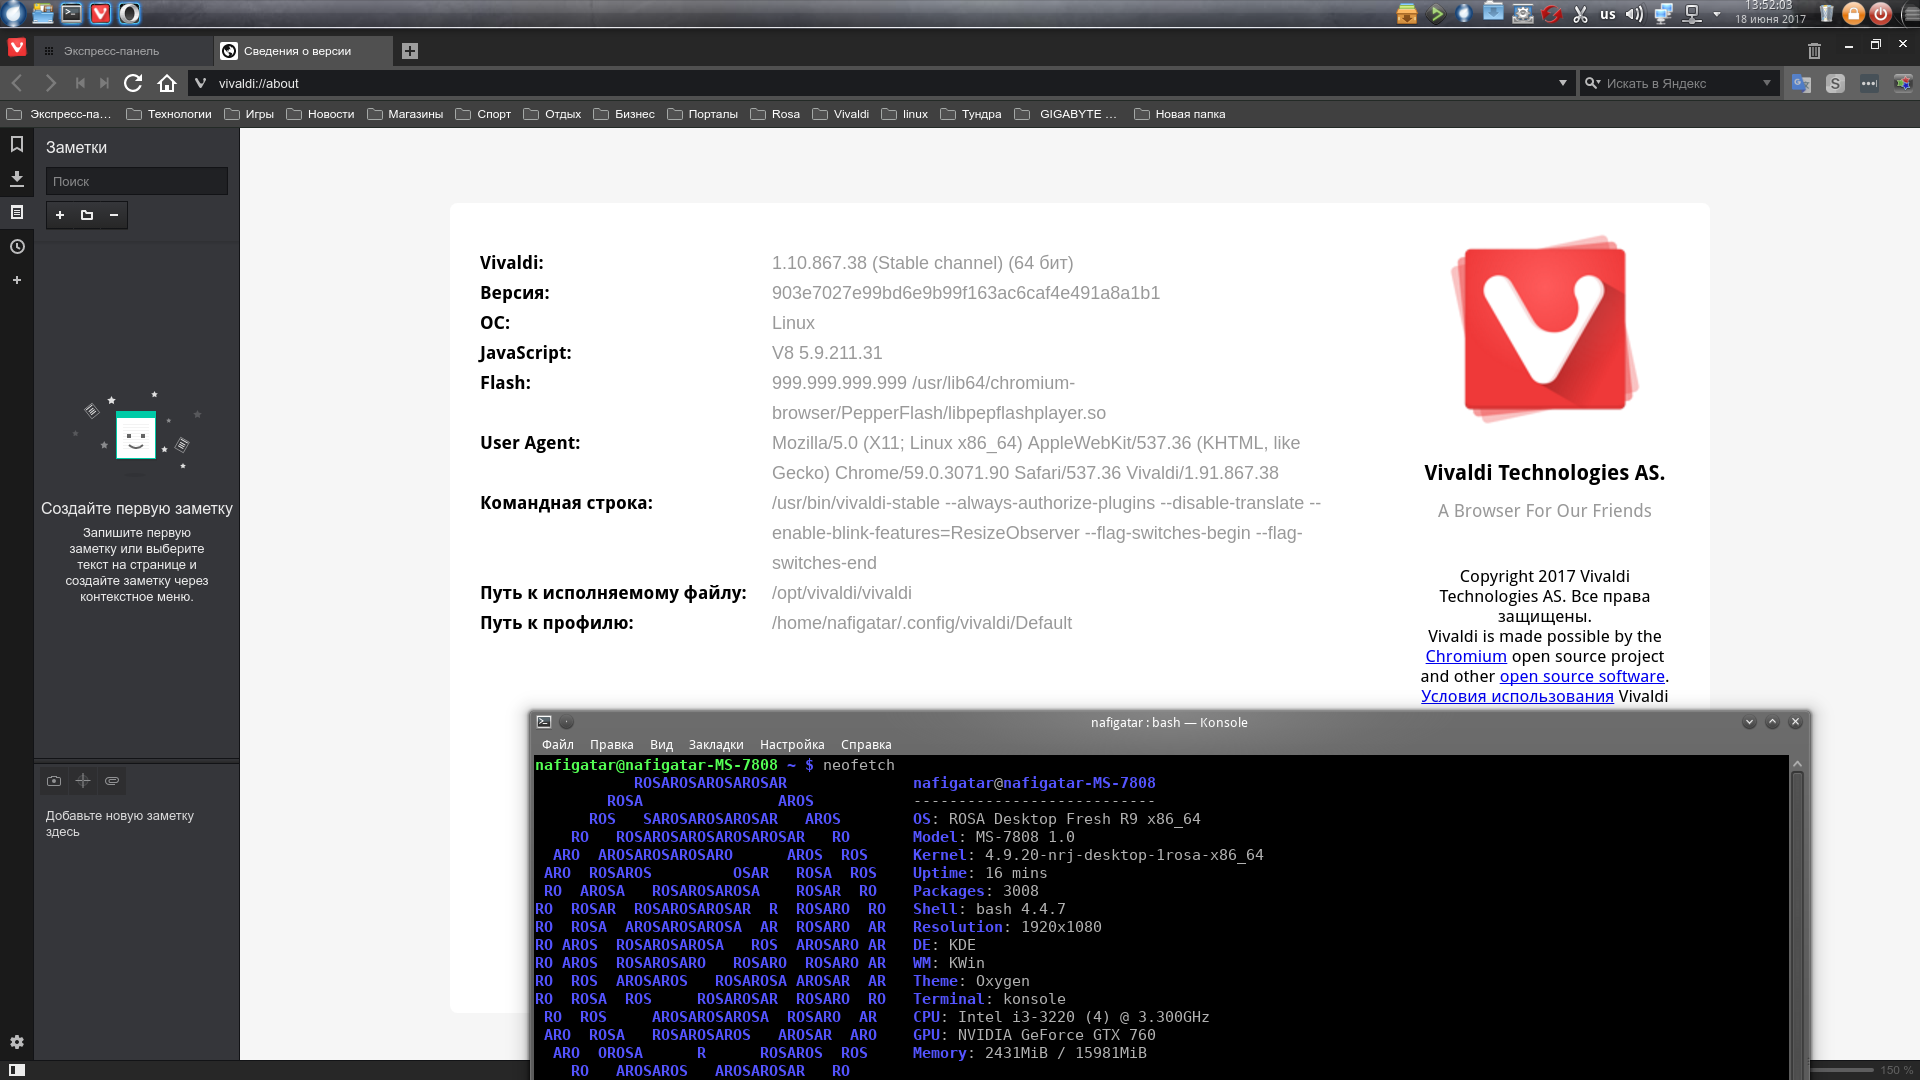1920x1080 pixels.
Task: Click the Vivaldi settings gear icon
Action: click(x=17, y=1042)
